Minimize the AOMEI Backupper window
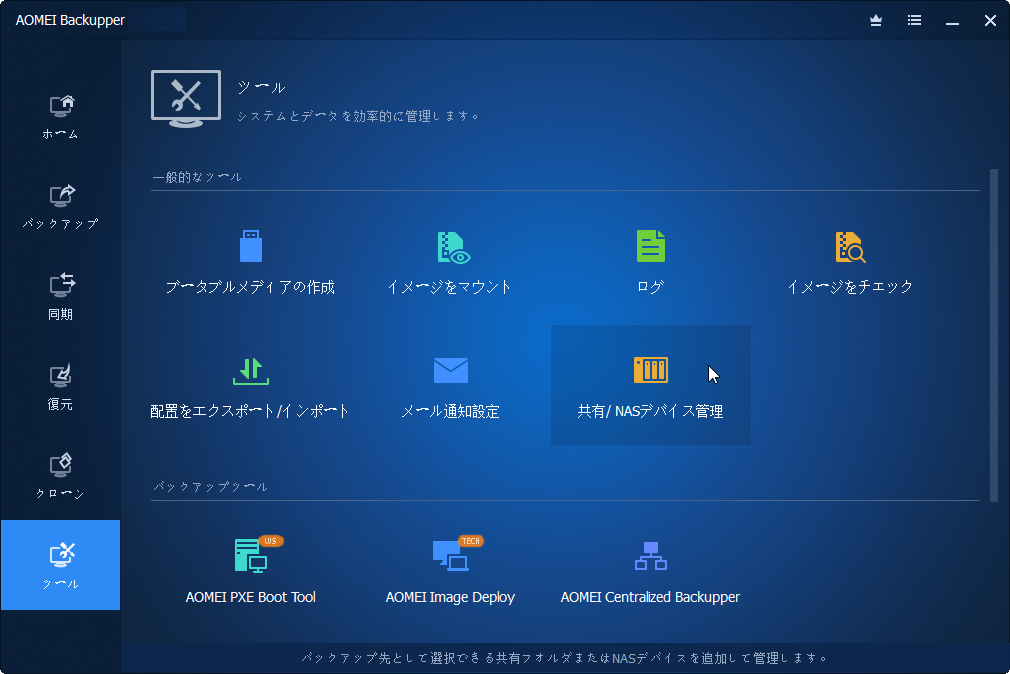The image size is (1010, 674). coord(953,21)
